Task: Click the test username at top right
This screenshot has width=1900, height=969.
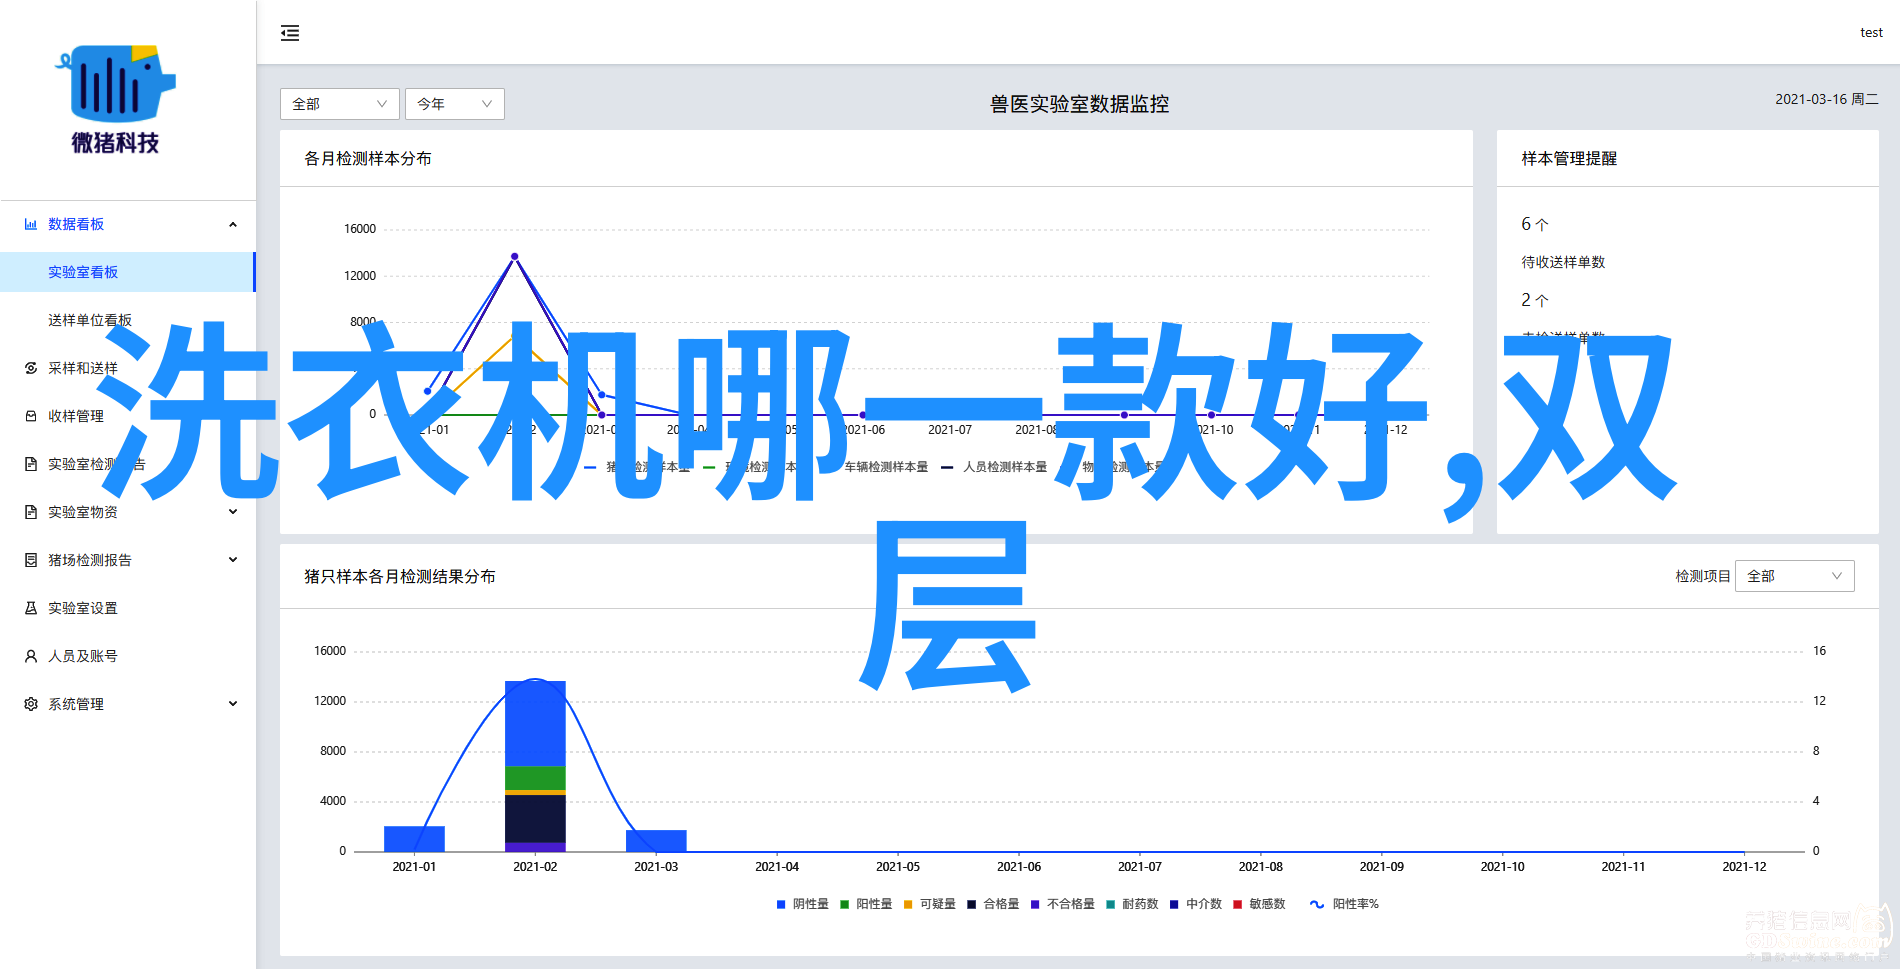Action: click(x=1871, y=33)
